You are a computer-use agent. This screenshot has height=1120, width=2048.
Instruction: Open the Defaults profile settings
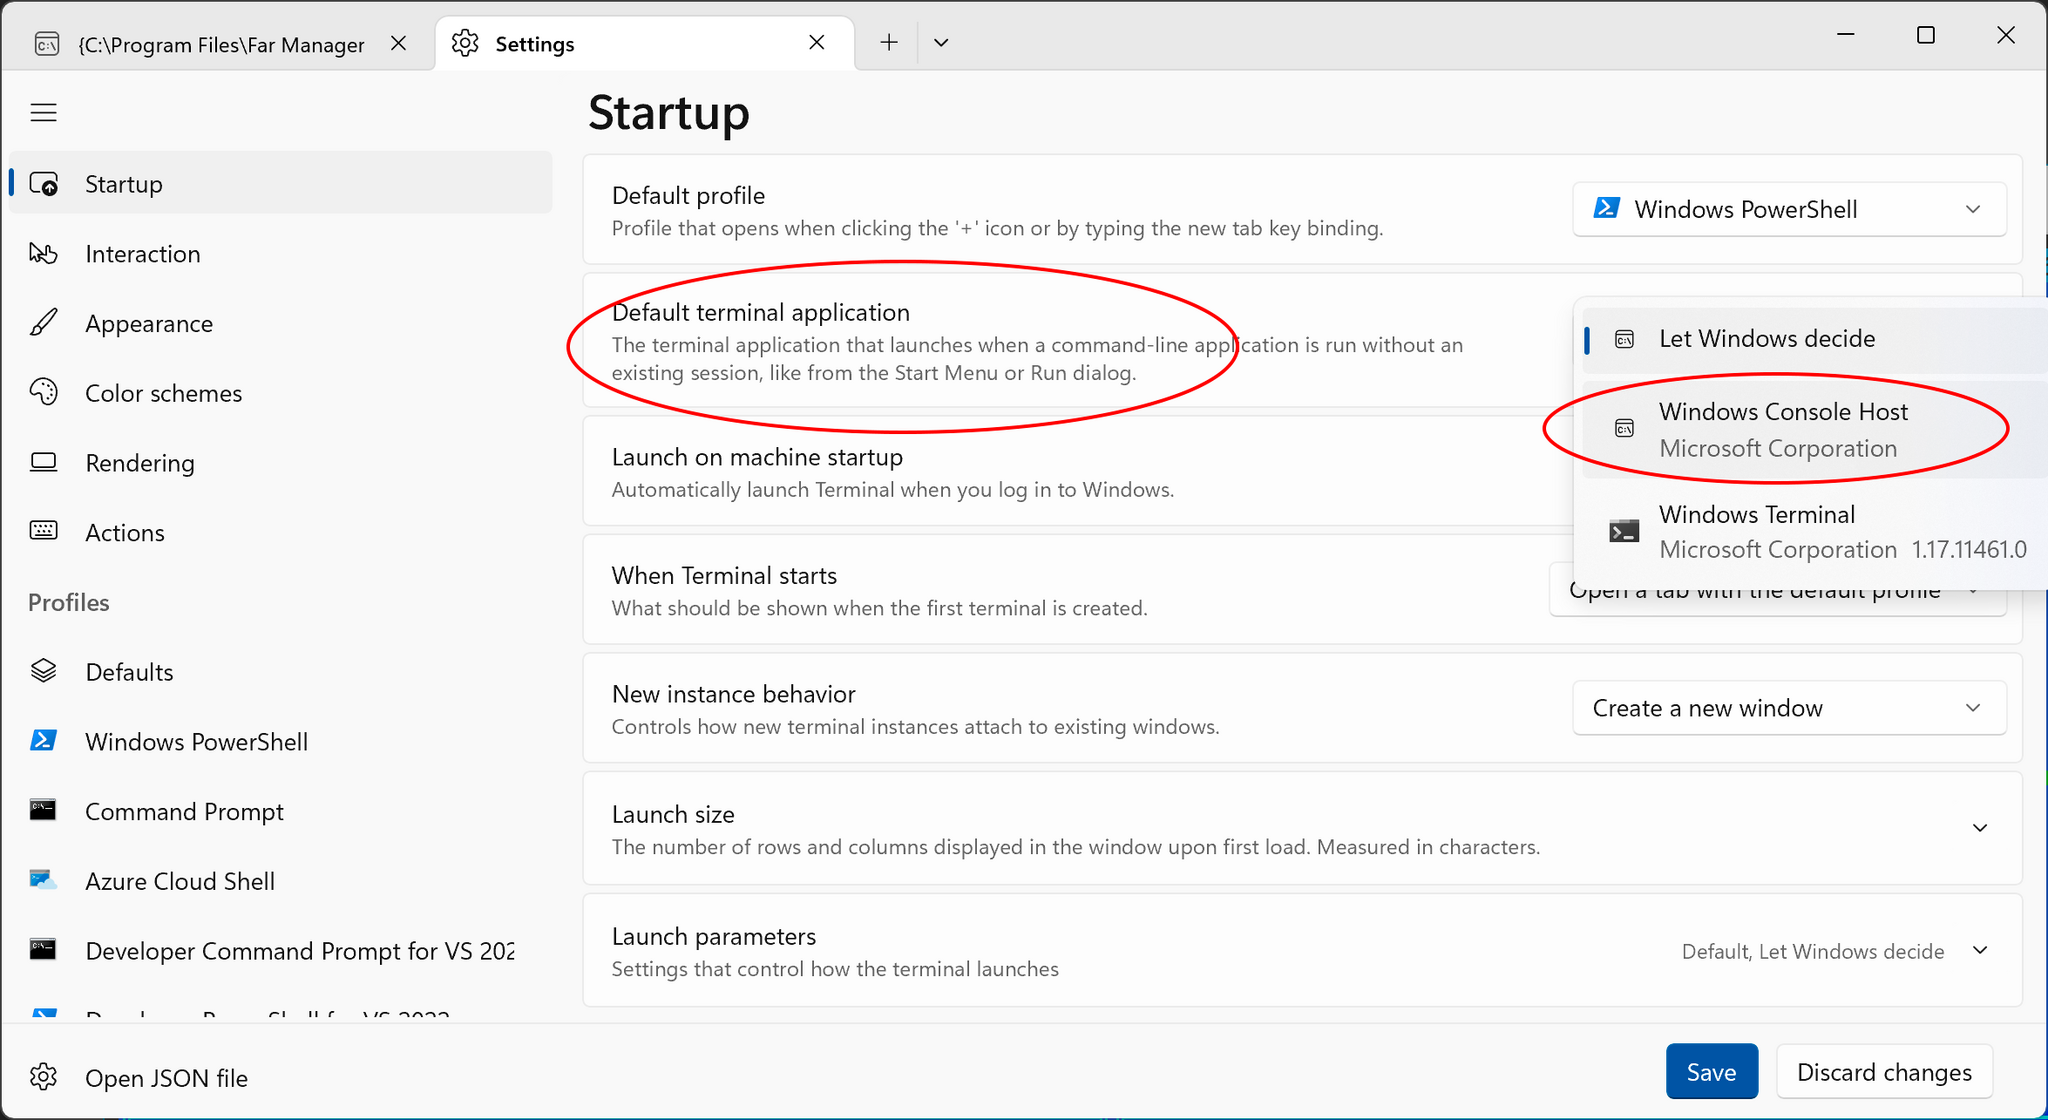coord(280,672)
